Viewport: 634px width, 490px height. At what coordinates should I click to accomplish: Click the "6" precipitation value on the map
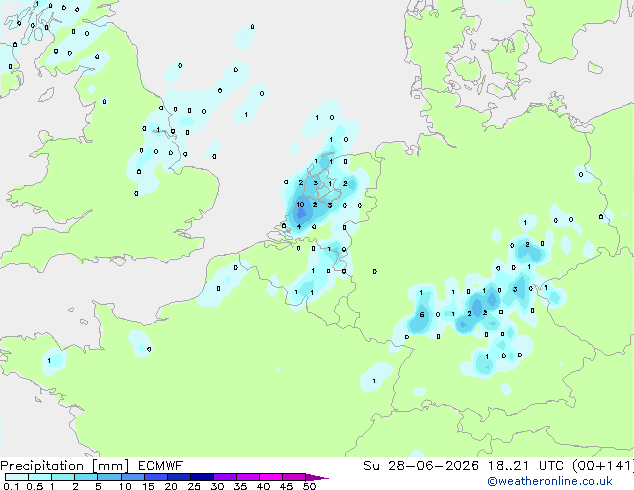(x=422, y=315)
